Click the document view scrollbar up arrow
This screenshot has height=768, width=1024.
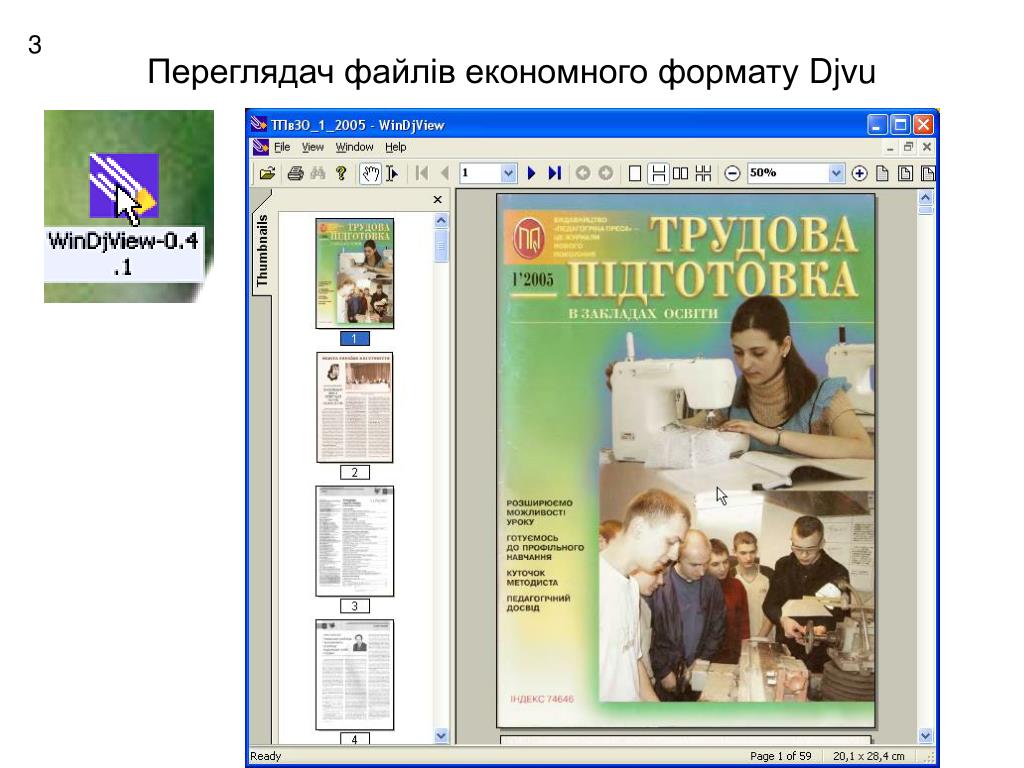tap(925, 197)
